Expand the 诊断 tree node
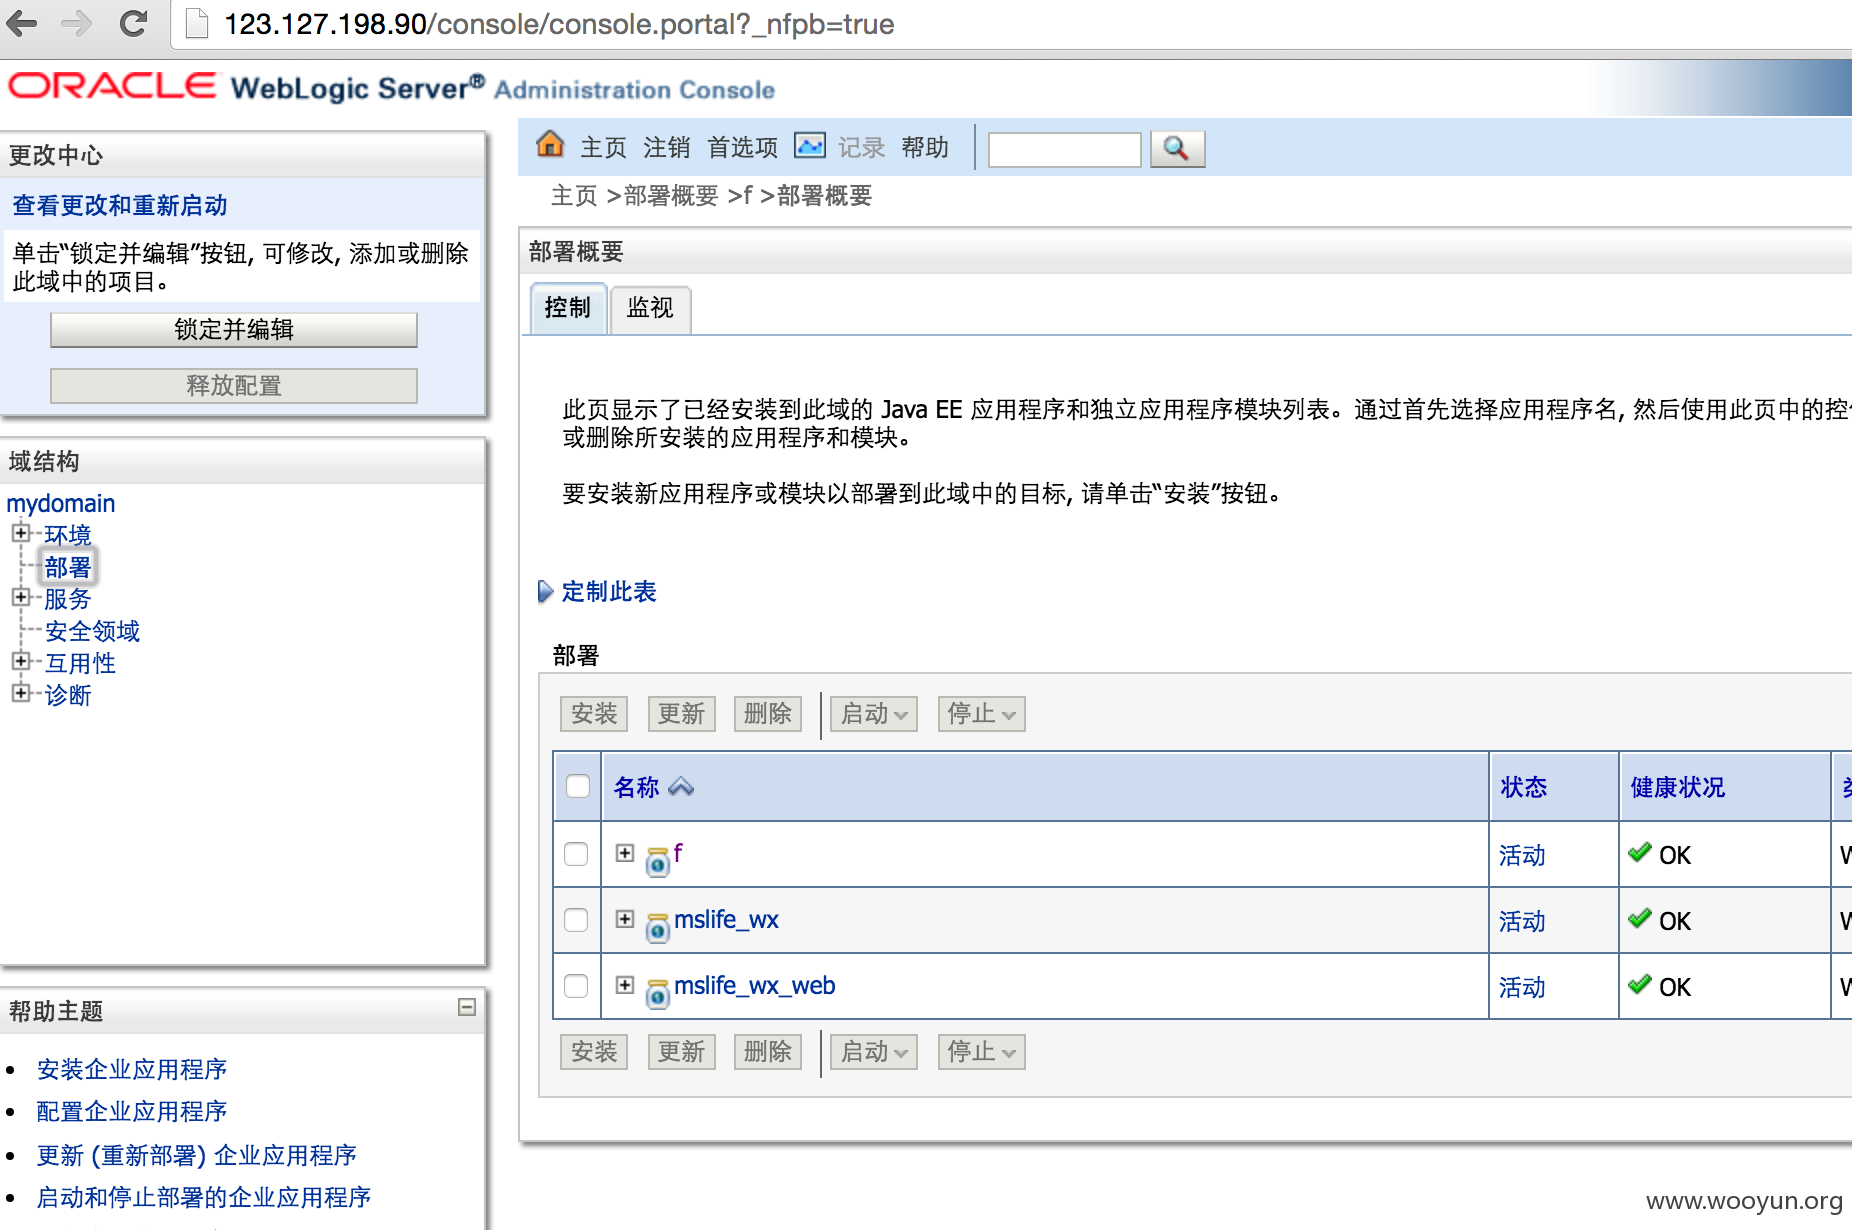This screenshot has width=1852, height=1230. (20, 693)
